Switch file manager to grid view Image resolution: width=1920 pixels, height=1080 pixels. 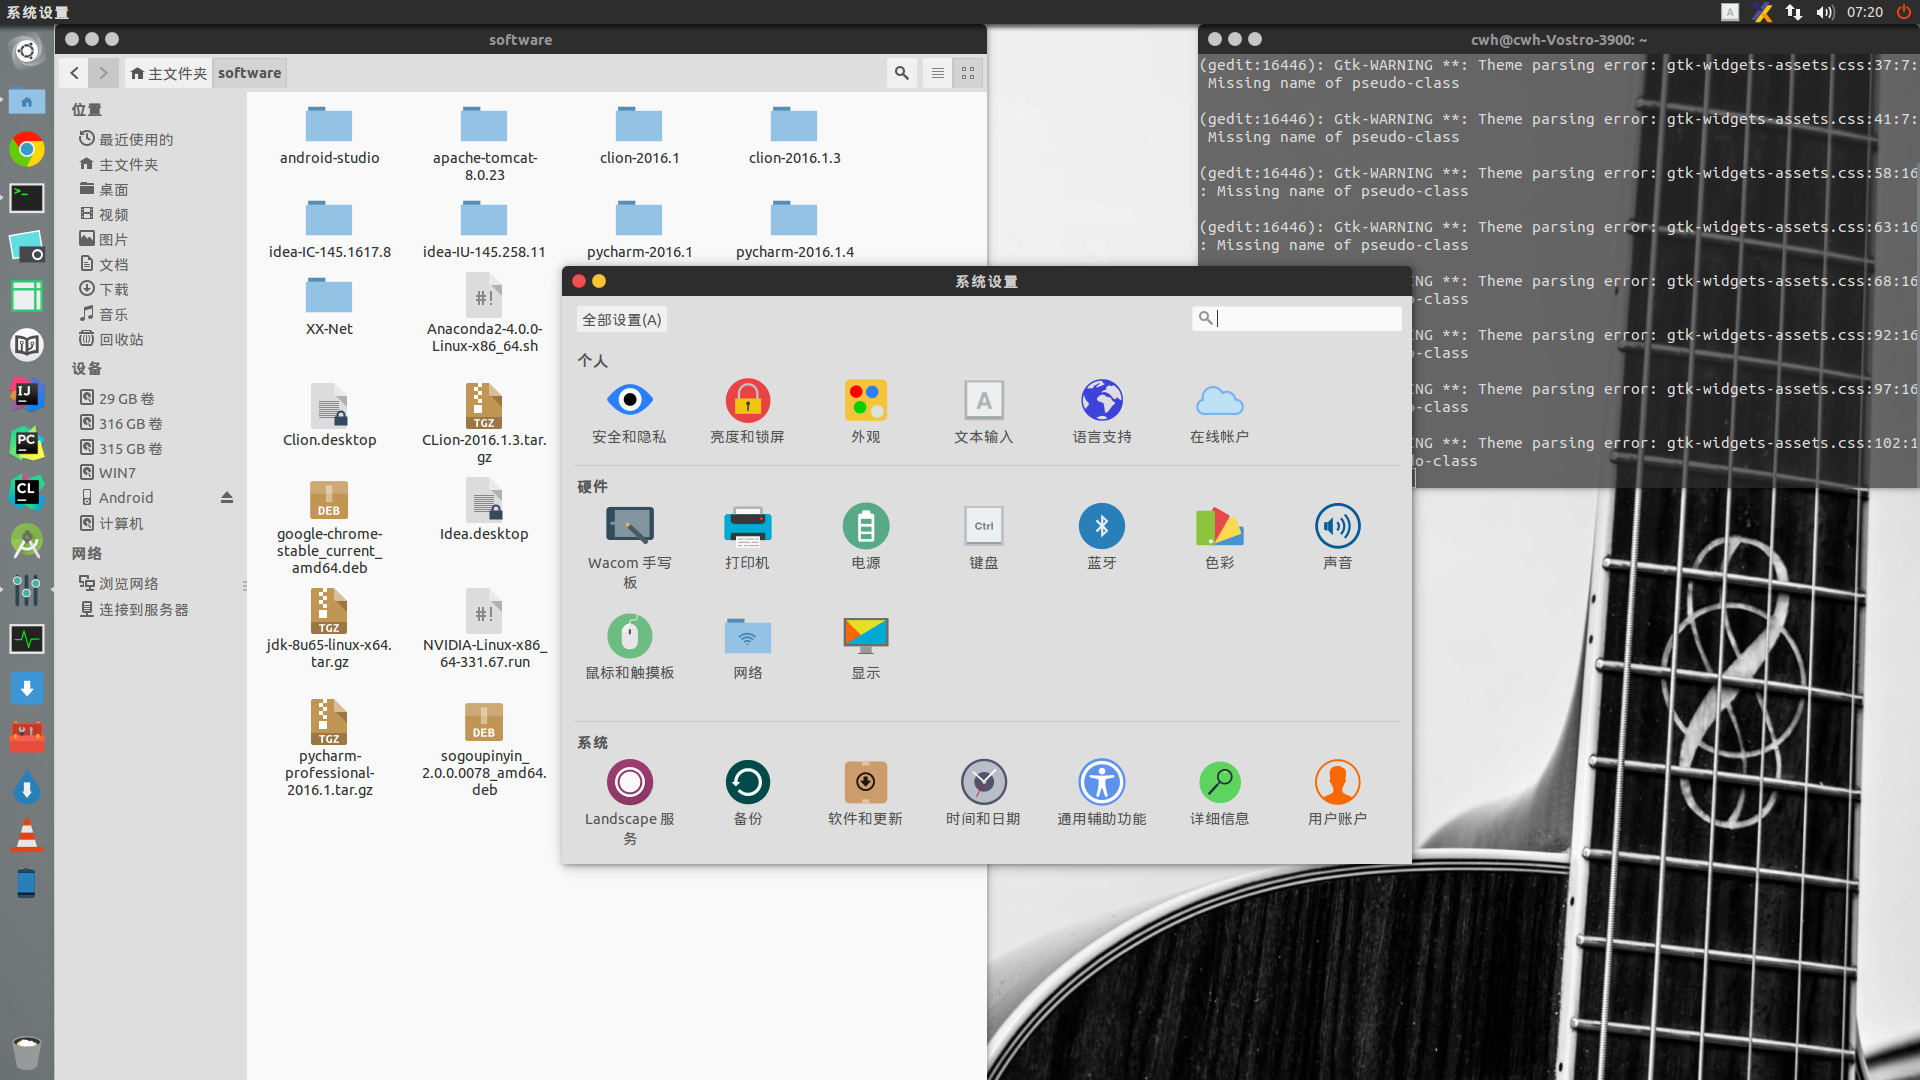(x=968, y=73)
